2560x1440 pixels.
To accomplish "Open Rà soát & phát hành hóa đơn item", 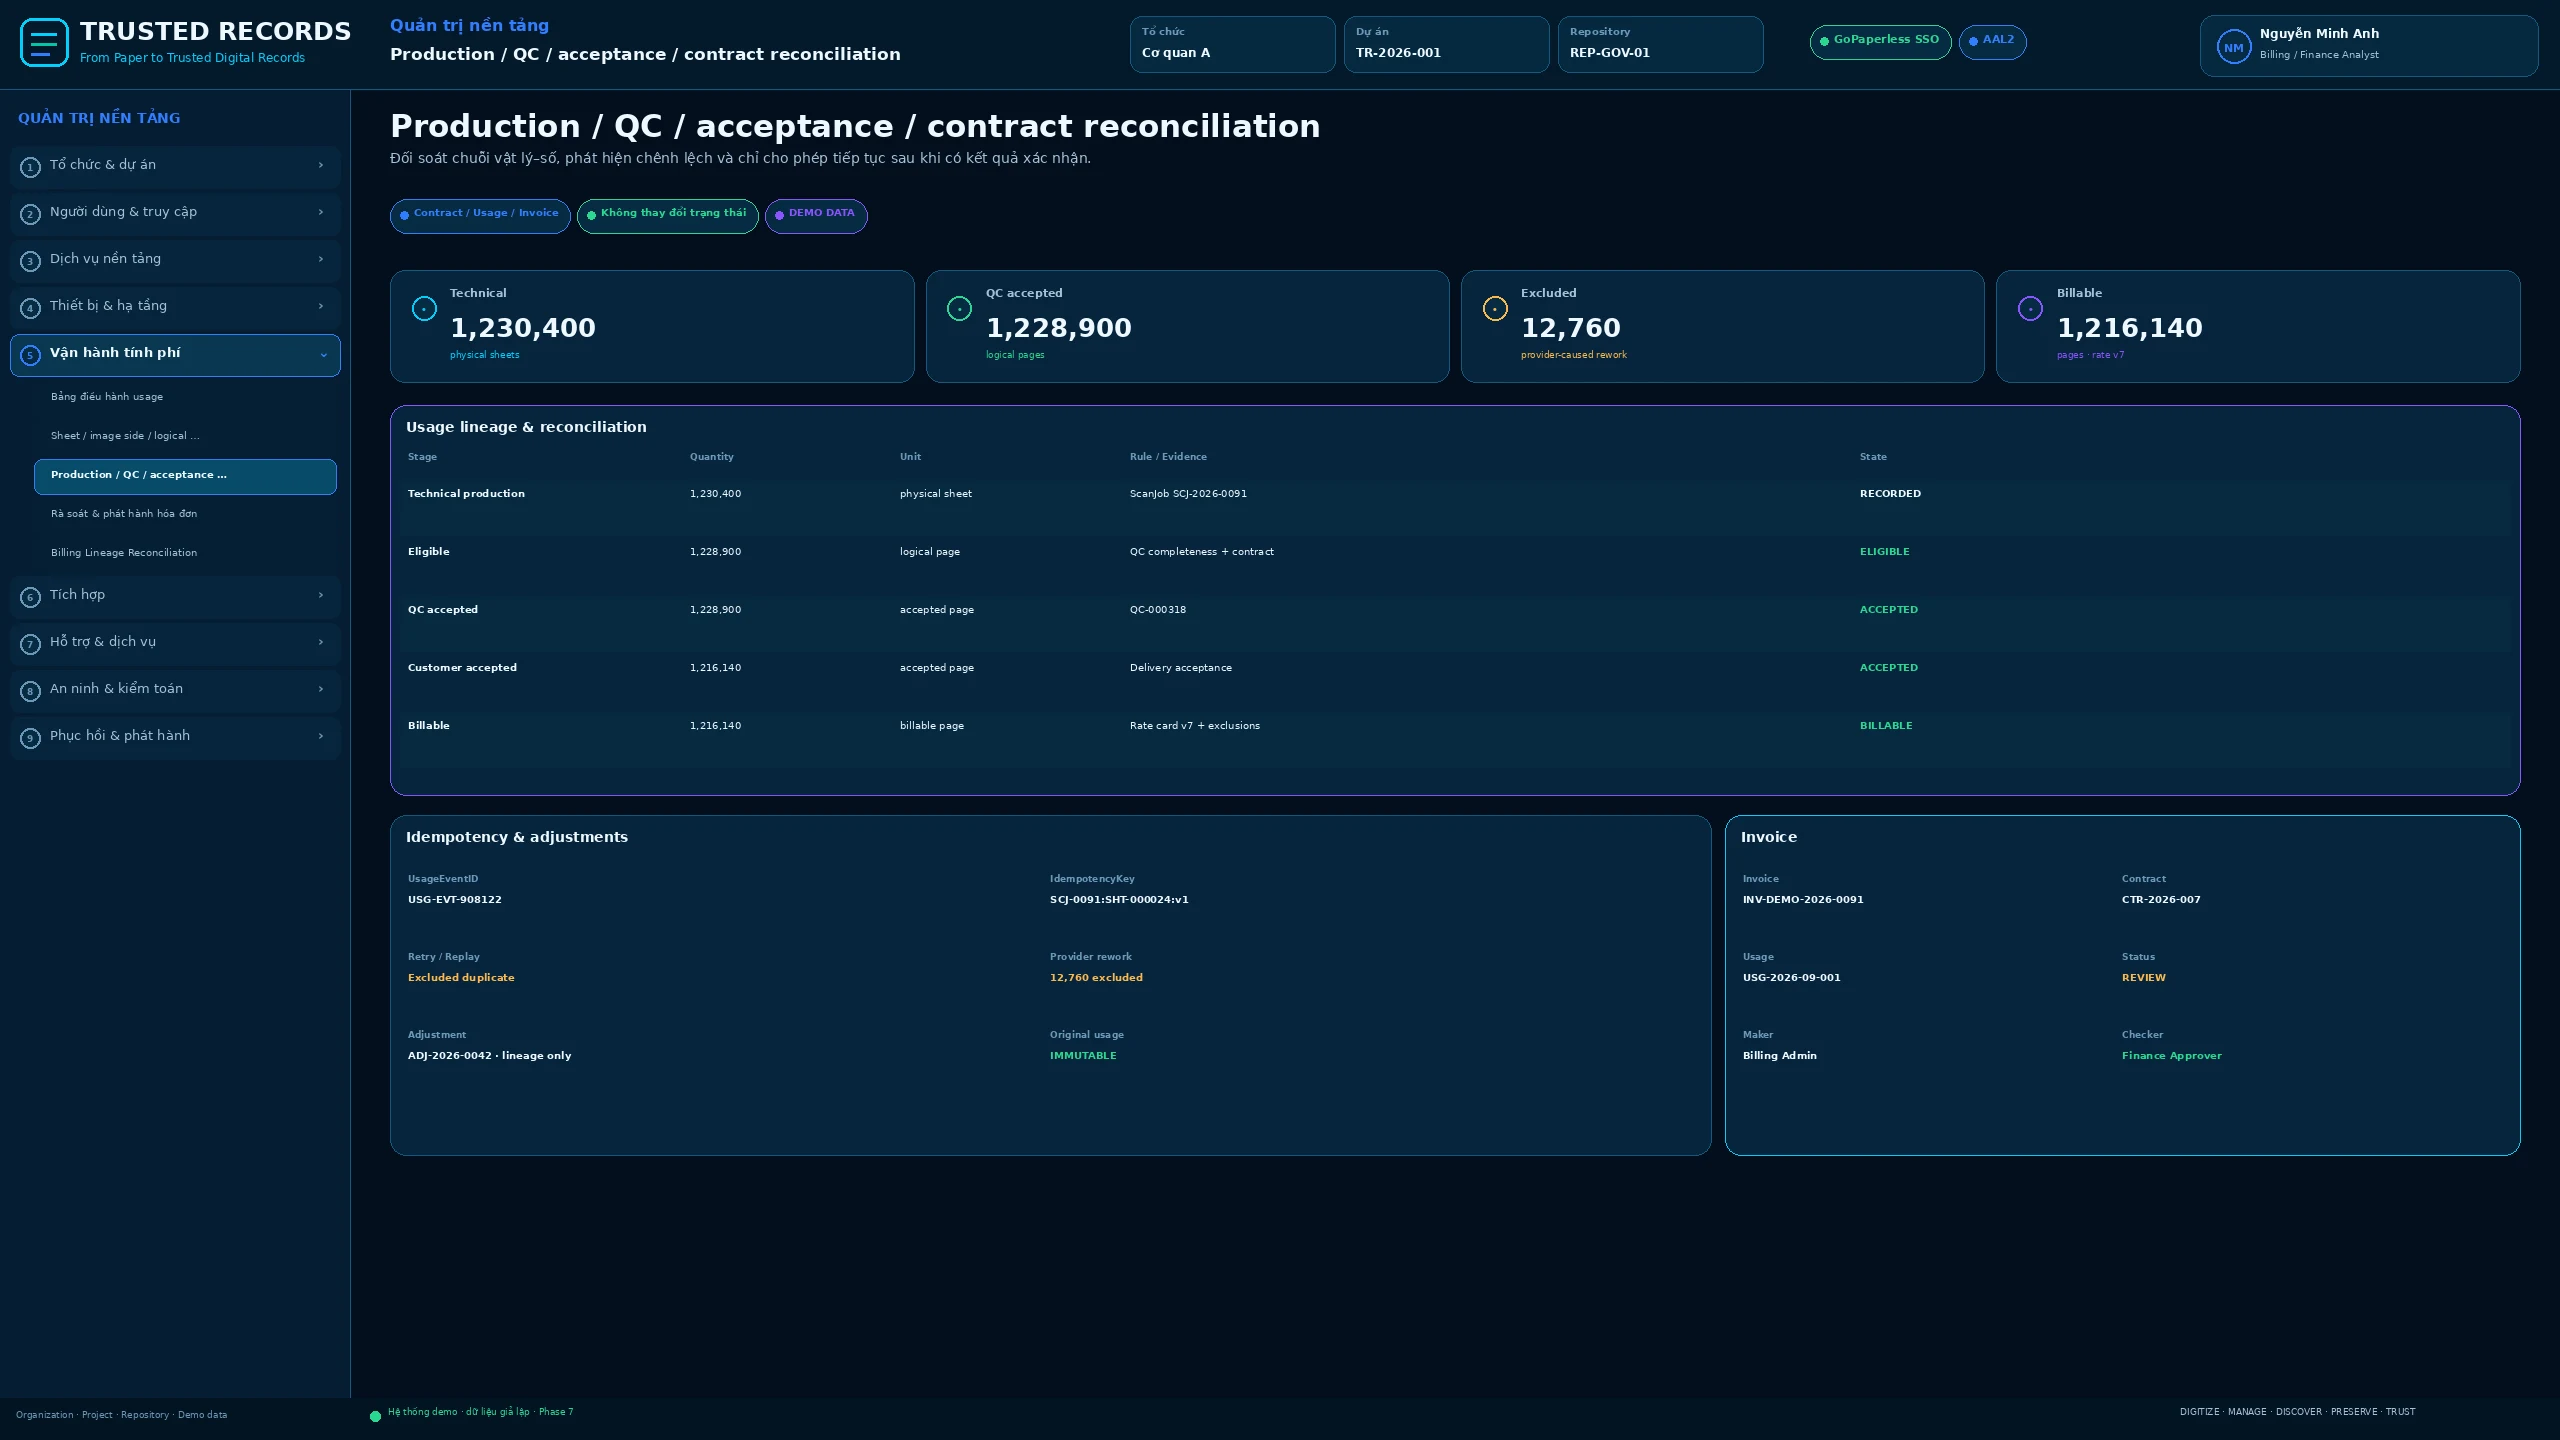I will tap(185, 514).
